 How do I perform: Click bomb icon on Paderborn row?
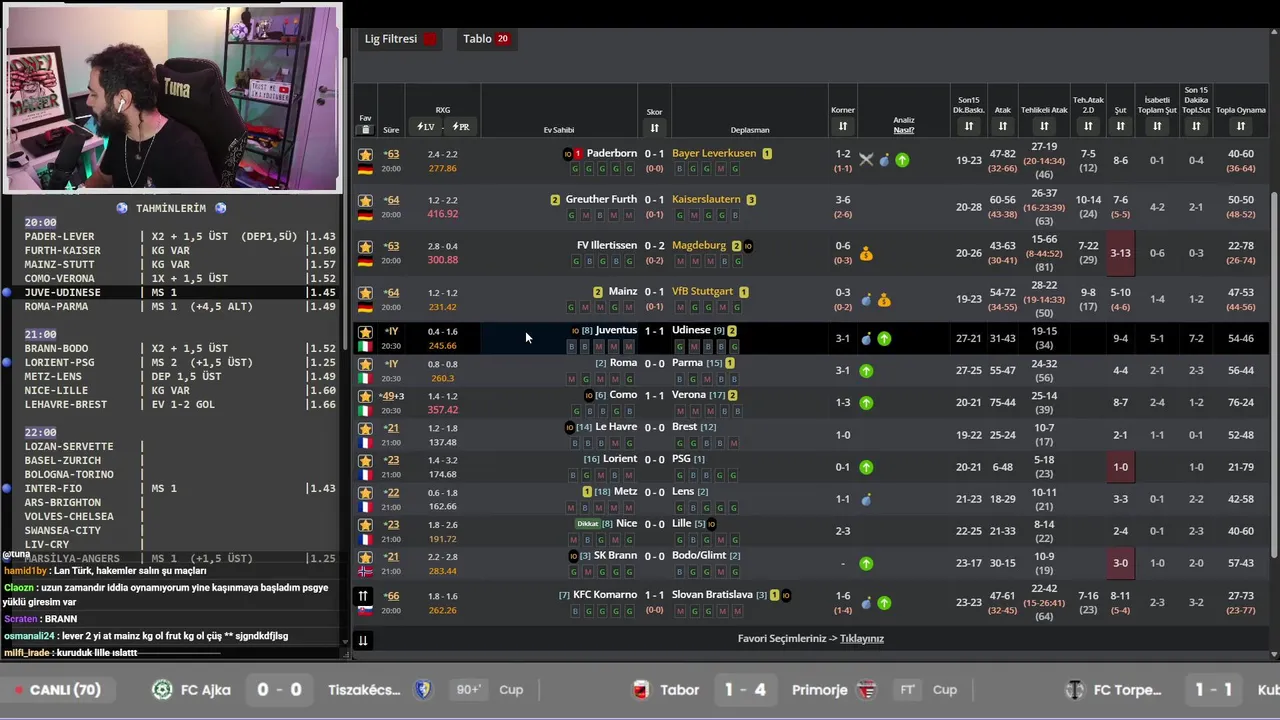[x=884, y=160]
